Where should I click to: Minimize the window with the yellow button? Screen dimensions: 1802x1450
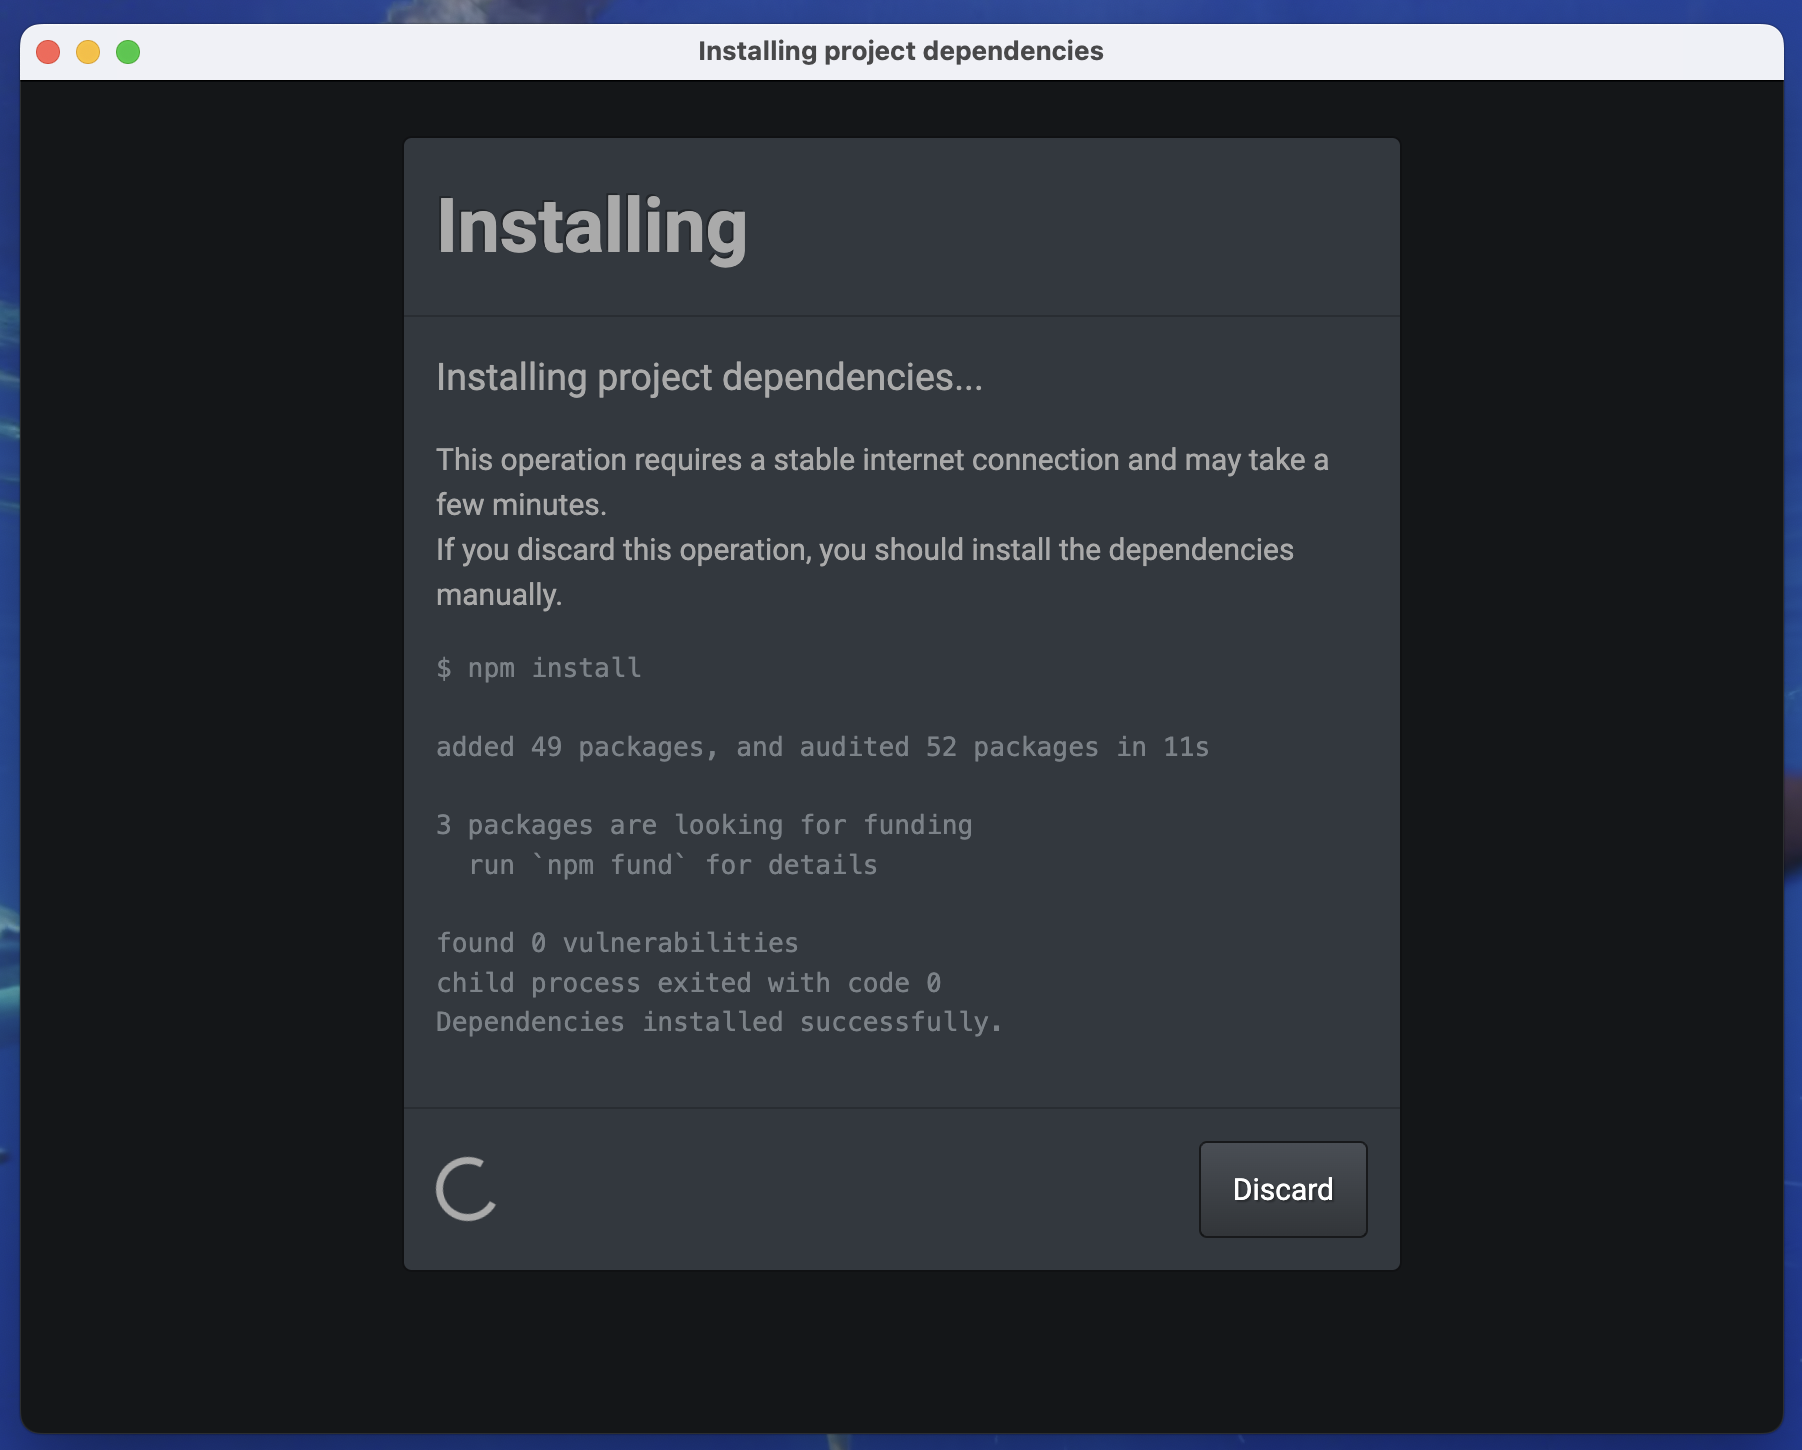(x=88, y=51)
